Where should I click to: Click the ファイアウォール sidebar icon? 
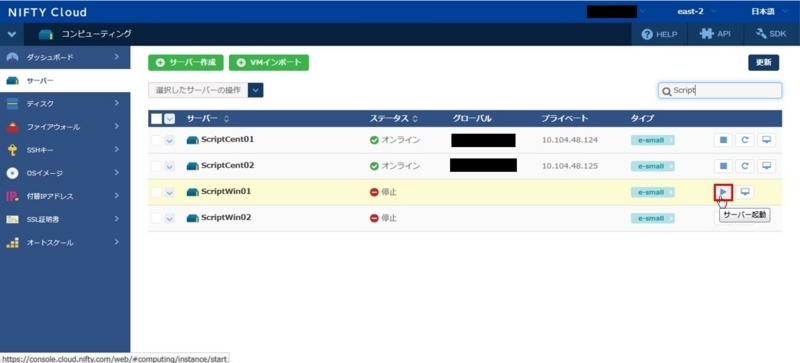pos(13,127)
